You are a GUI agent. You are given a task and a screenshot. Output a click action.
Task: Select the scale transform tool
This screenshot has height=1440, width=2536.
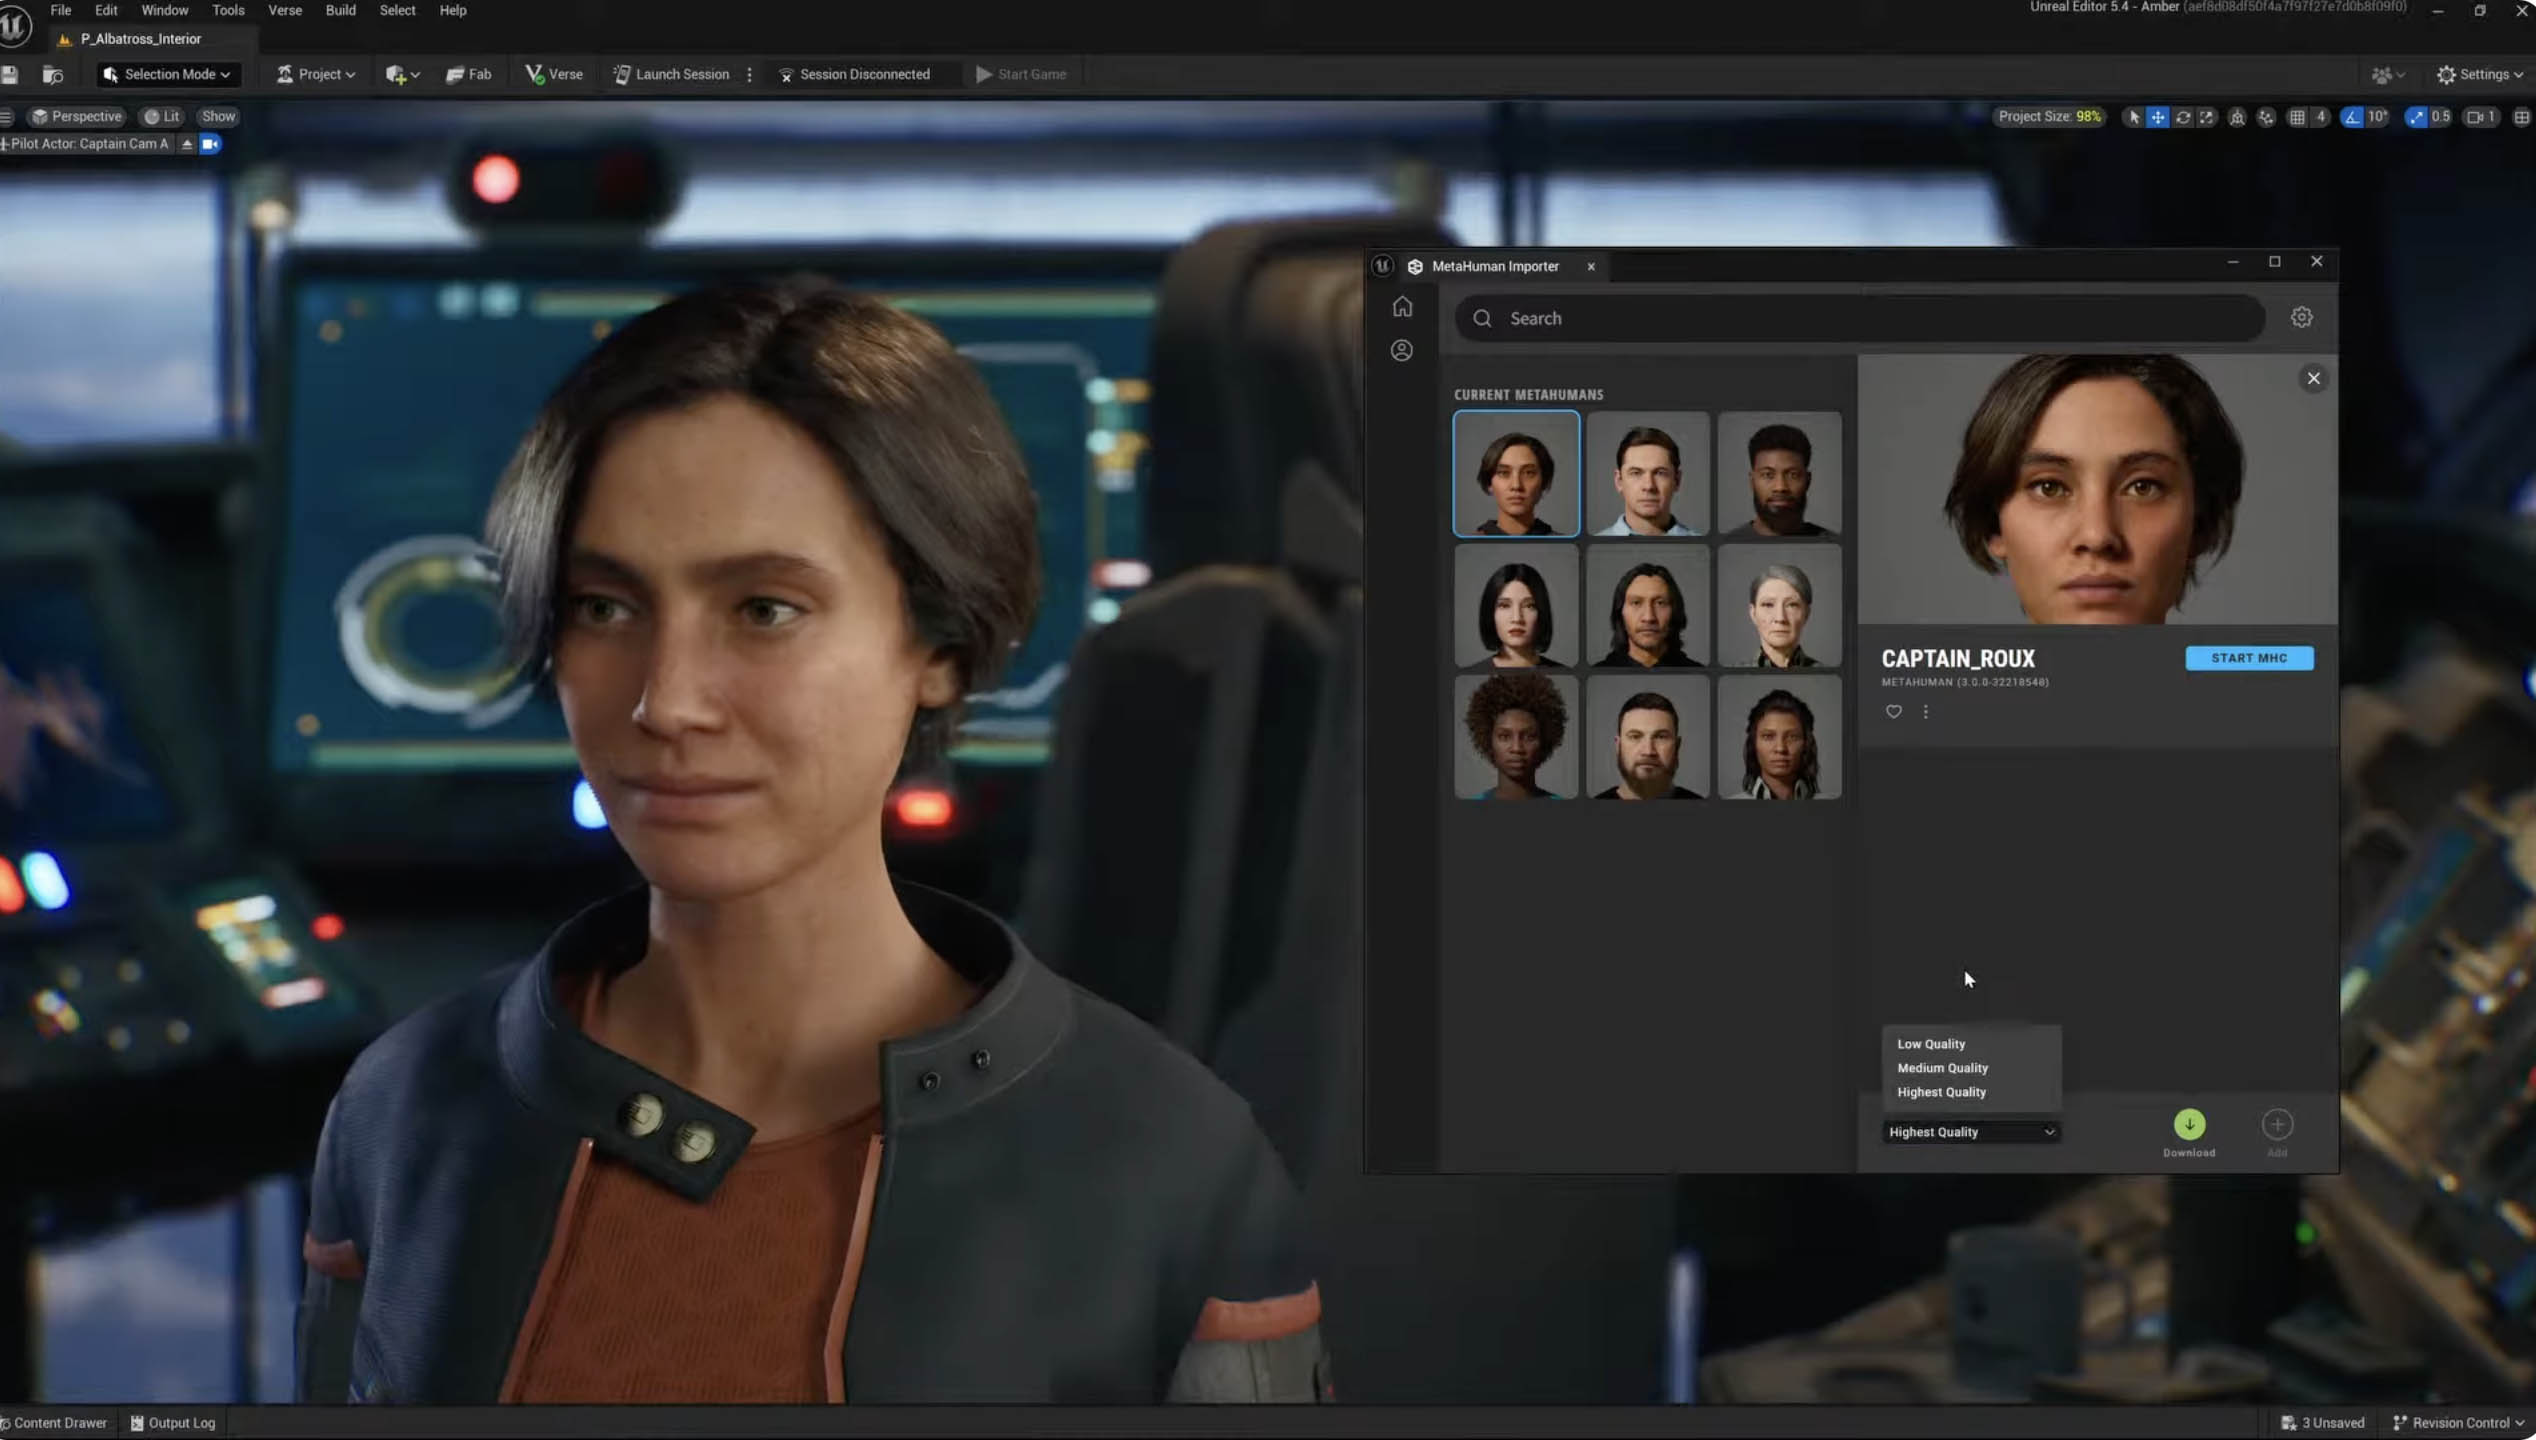click(2207, 117)
